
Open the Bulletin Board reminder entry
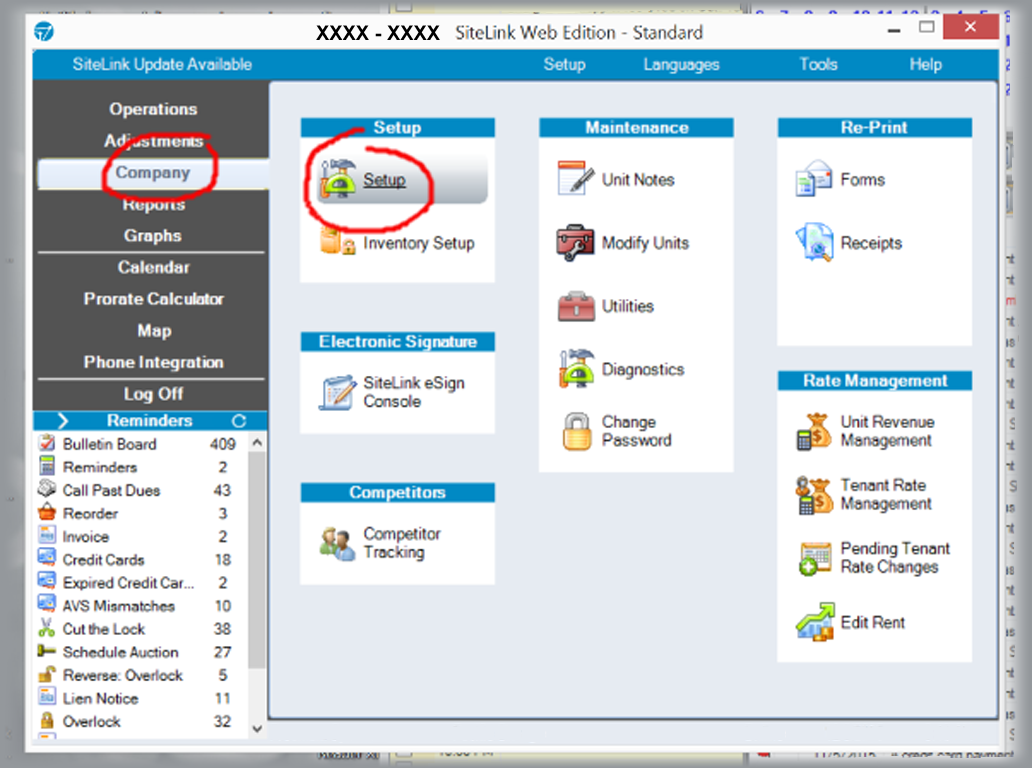point(109,444)
